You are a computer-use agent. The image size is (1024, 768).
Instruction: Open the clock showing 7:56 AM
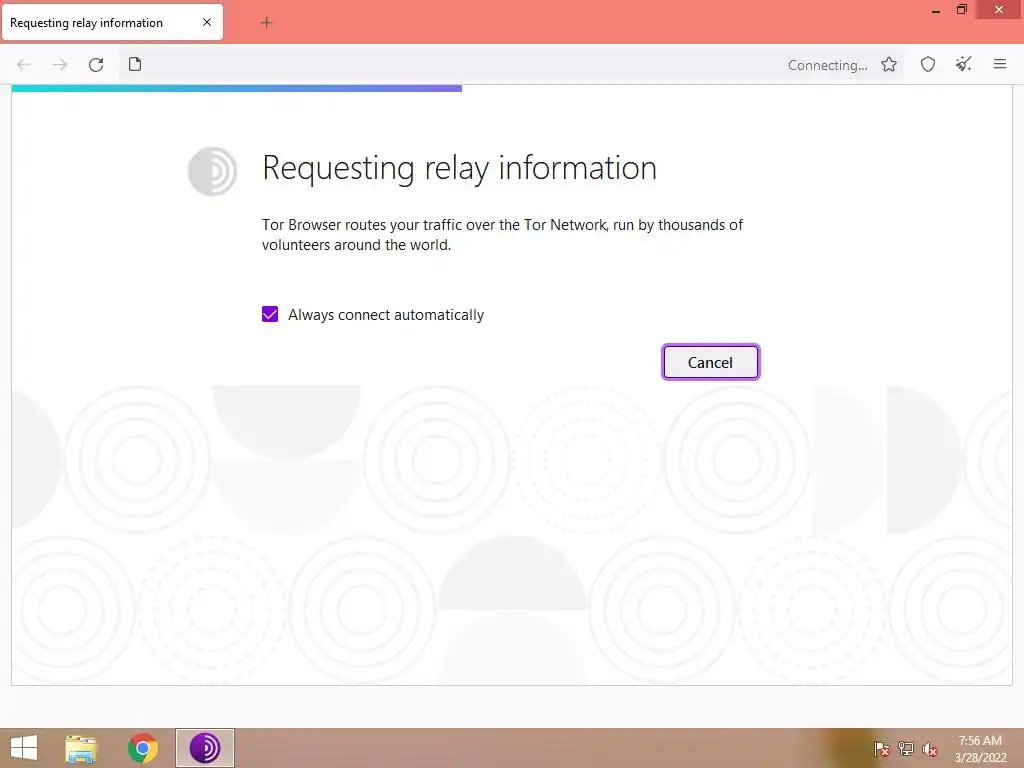[980, 749]
